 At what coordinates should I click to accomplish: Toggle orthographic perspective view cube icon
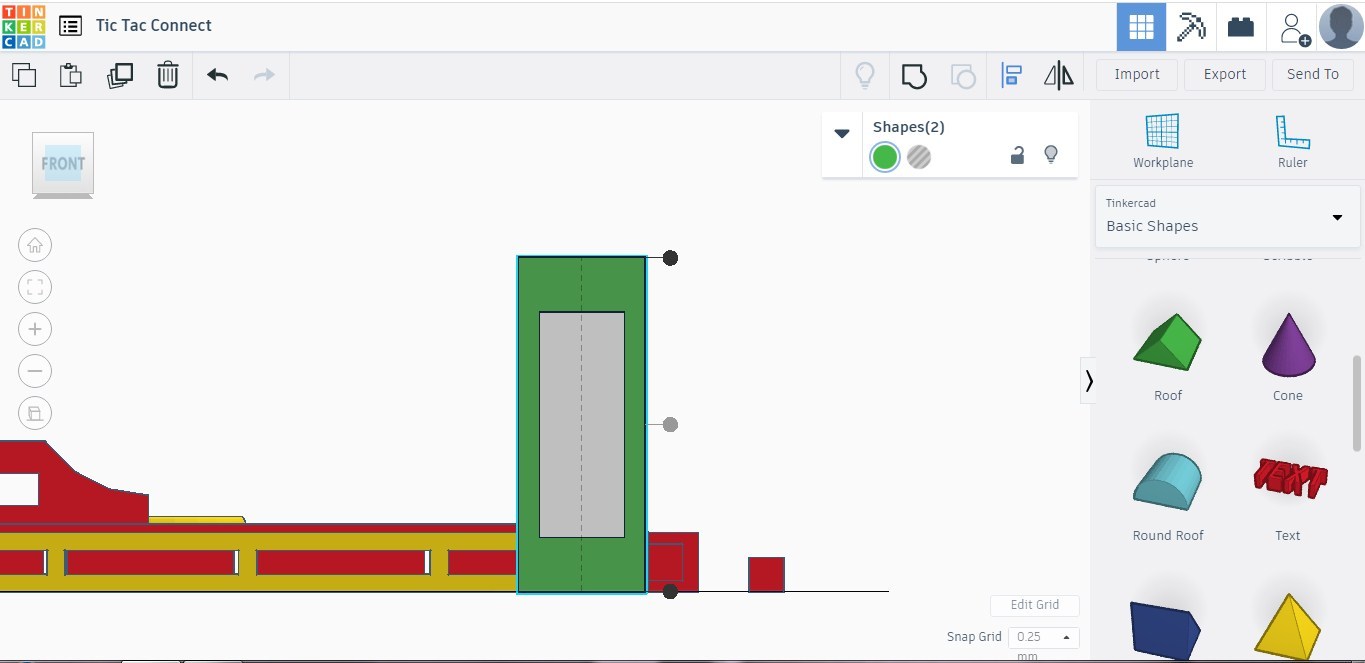click(x=35, y=413)
